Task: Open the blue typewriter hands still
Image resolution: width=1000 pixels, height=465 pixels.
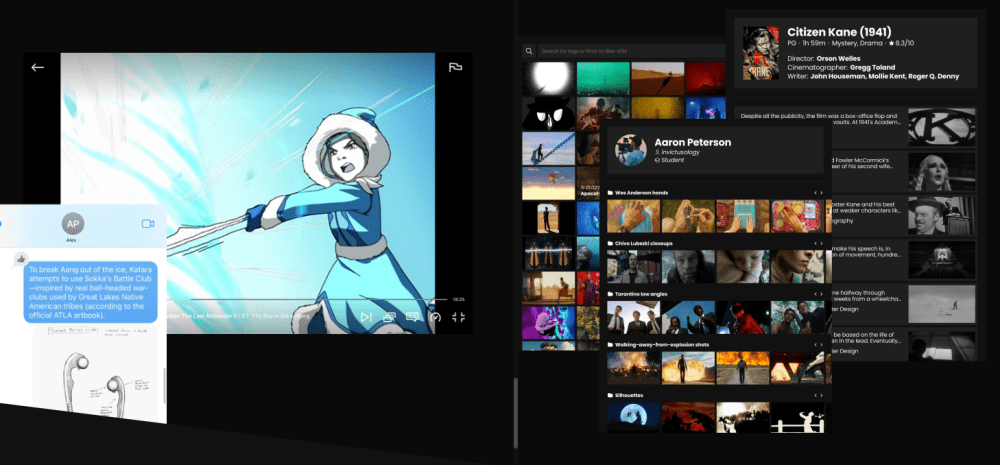Action: [x=743, y=216]
